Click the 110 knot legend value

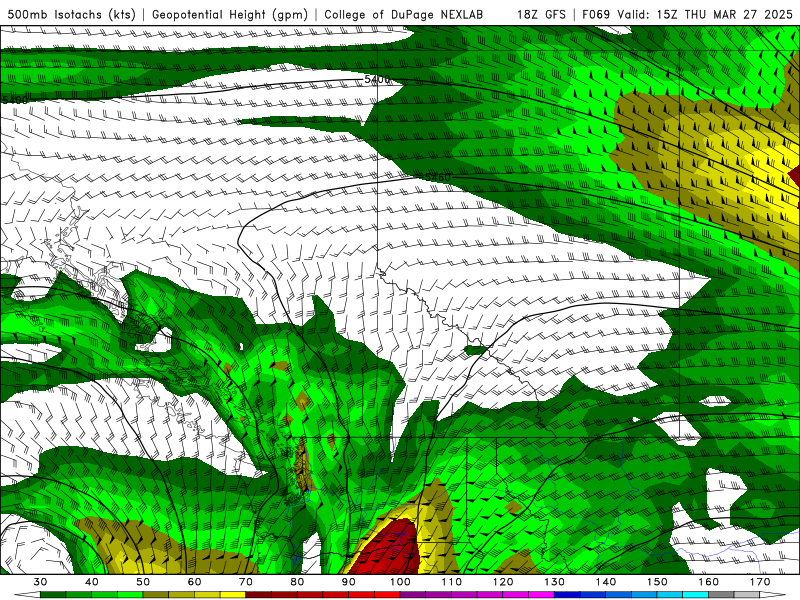coord(452,582)
